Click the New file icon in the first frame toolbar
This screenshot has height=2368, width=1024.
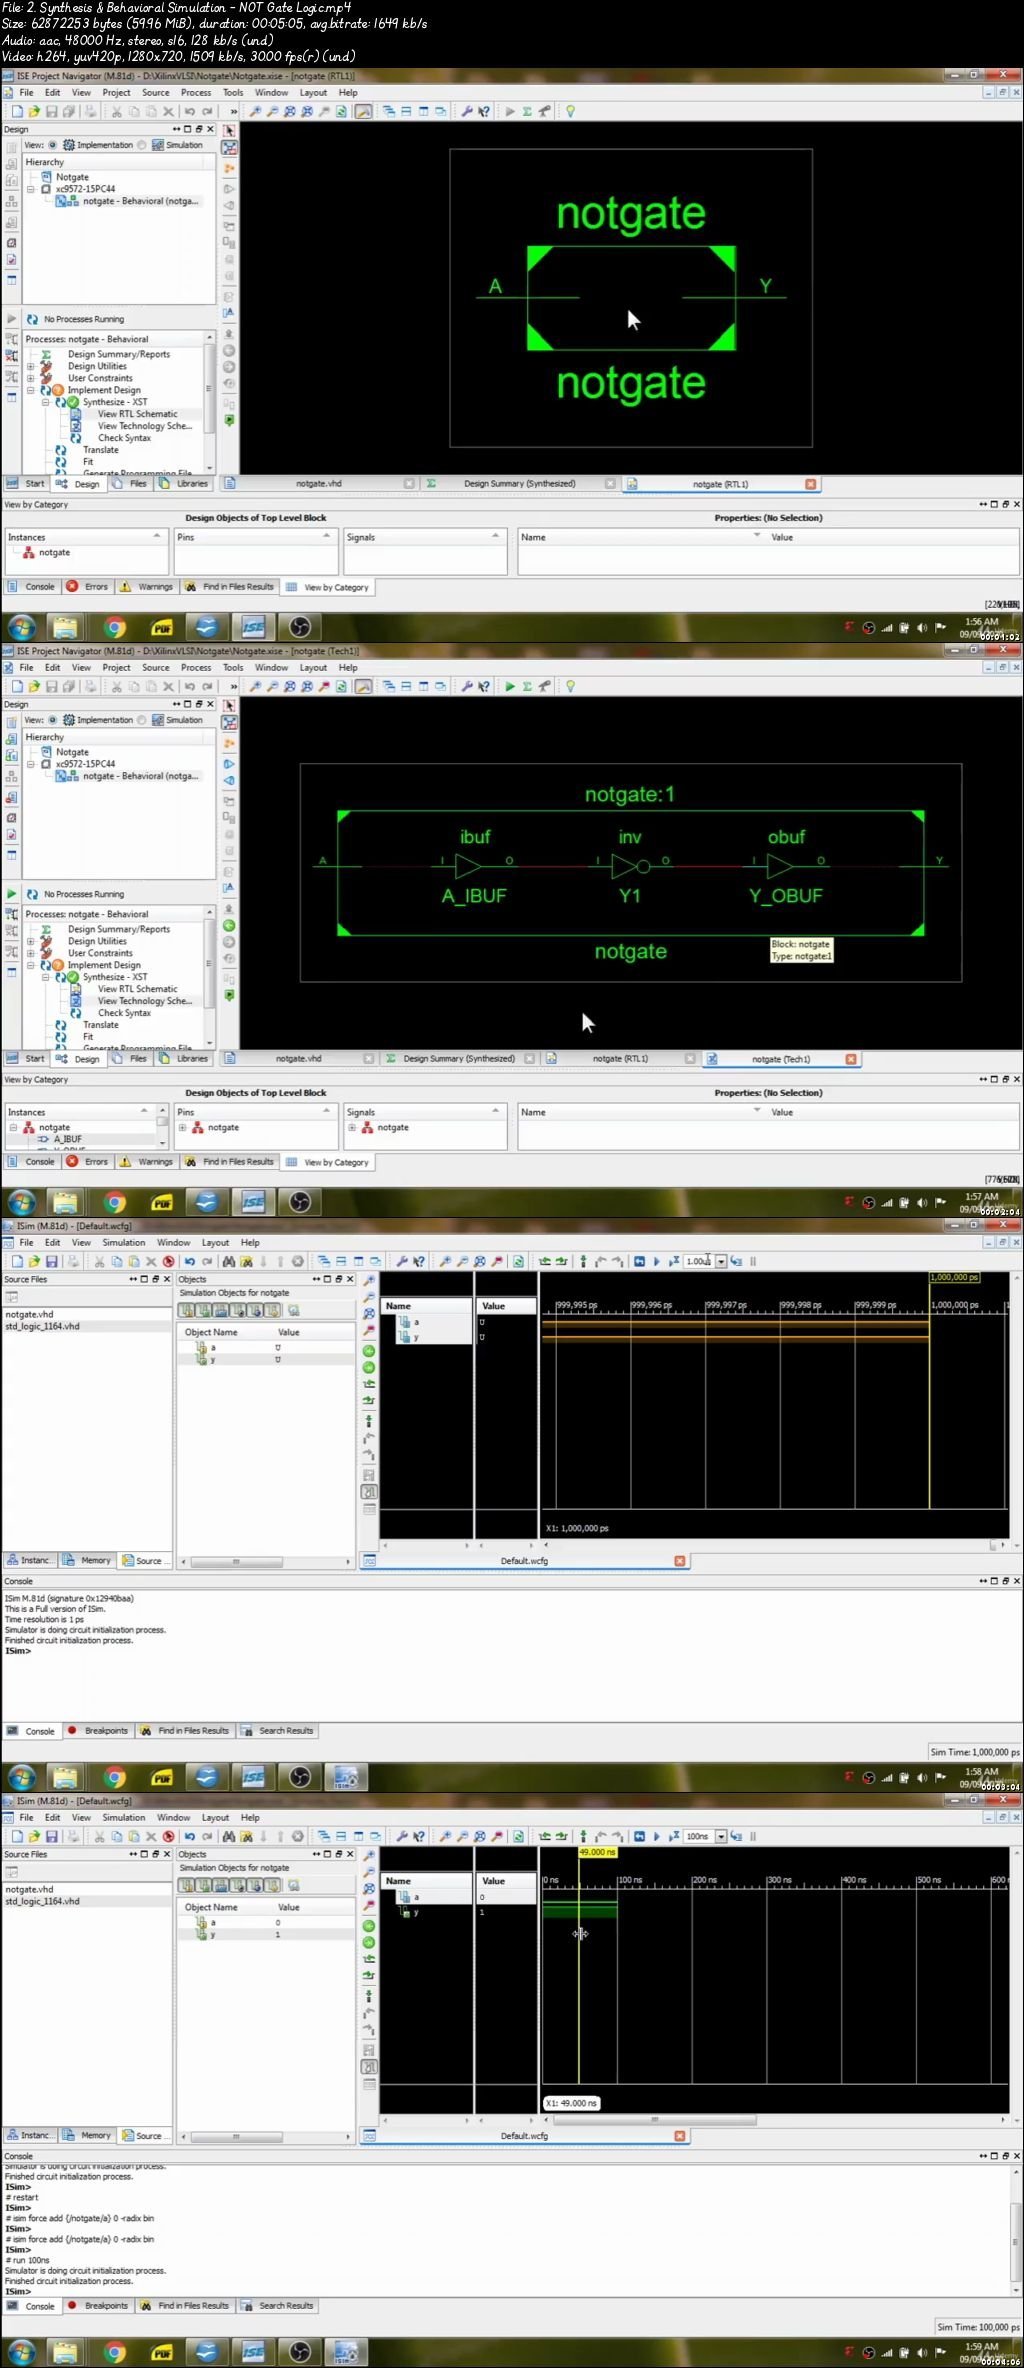(x=17, y=111)
